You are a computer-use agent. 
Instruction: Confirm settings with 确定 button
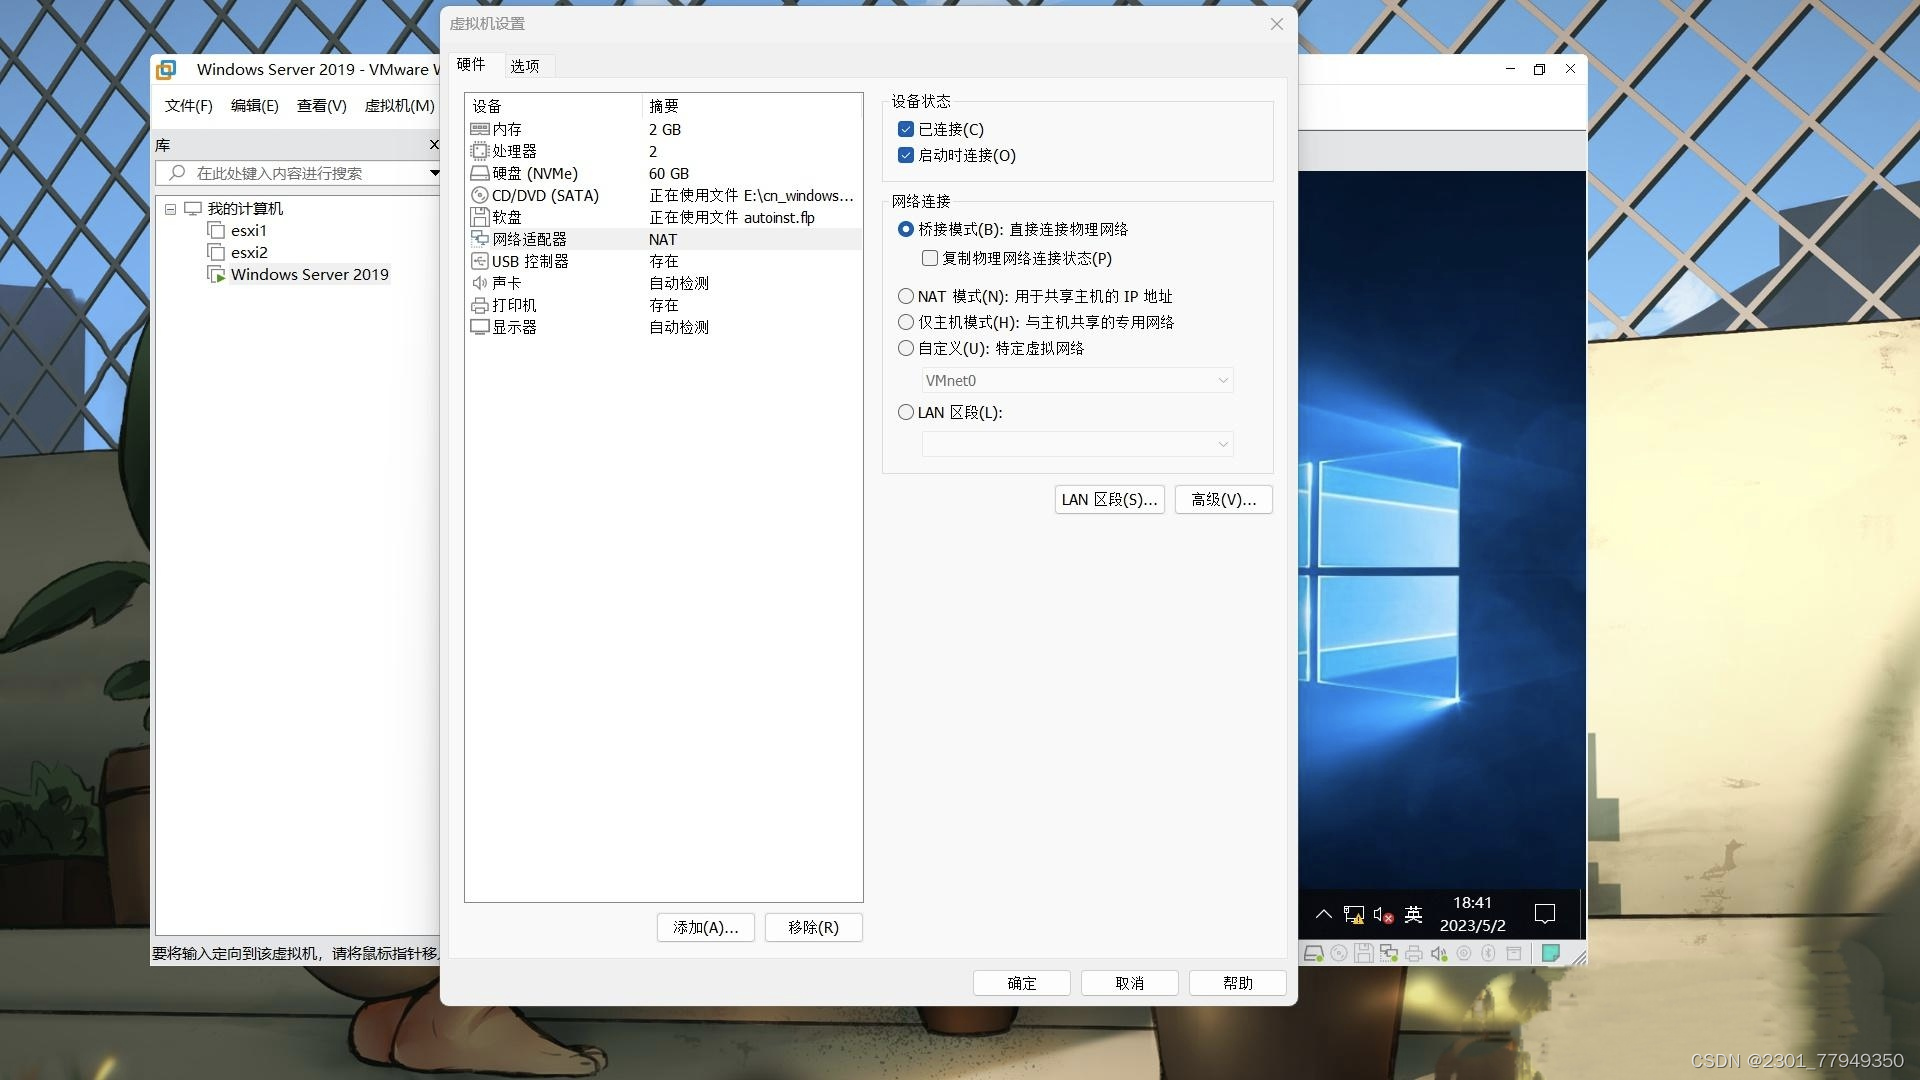(1022, 984)
